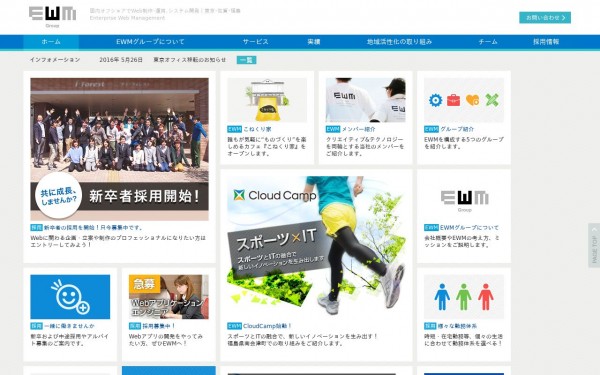
Task: Click the メンバー紹介 t-shirt photo thumbnail
Action: coord(365,100)
